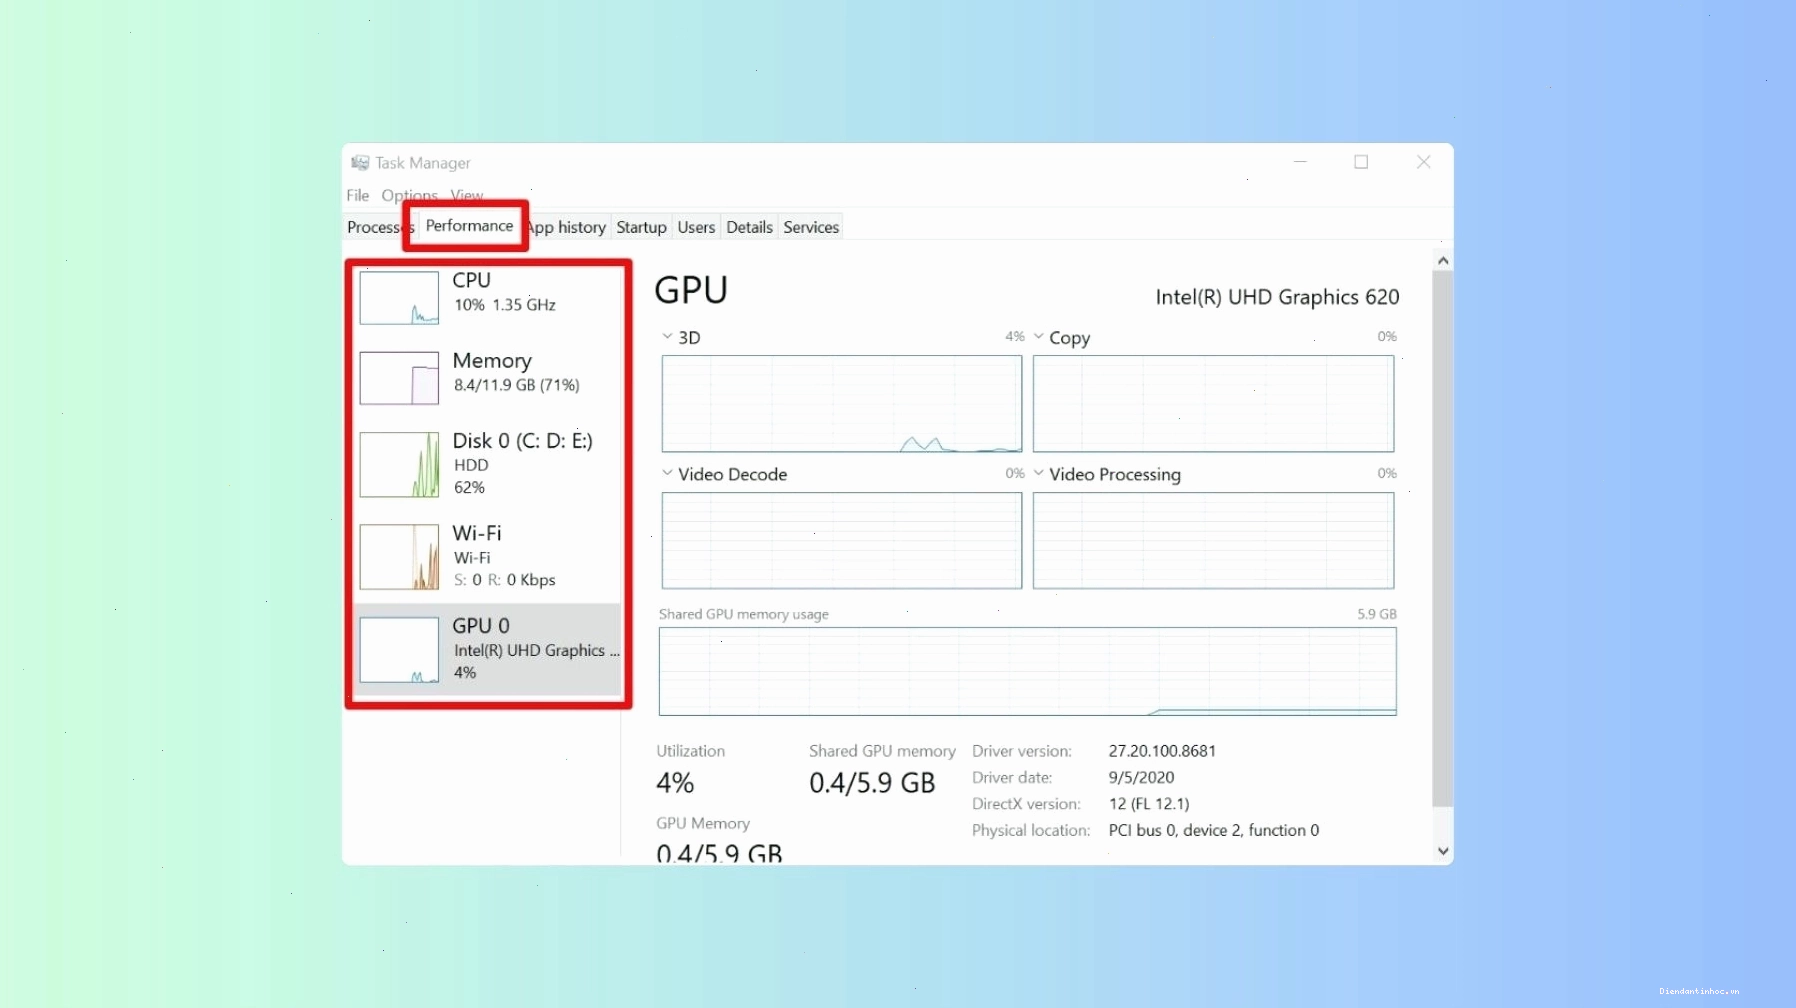Click the Utilization '4%' value

click(675, 783)
